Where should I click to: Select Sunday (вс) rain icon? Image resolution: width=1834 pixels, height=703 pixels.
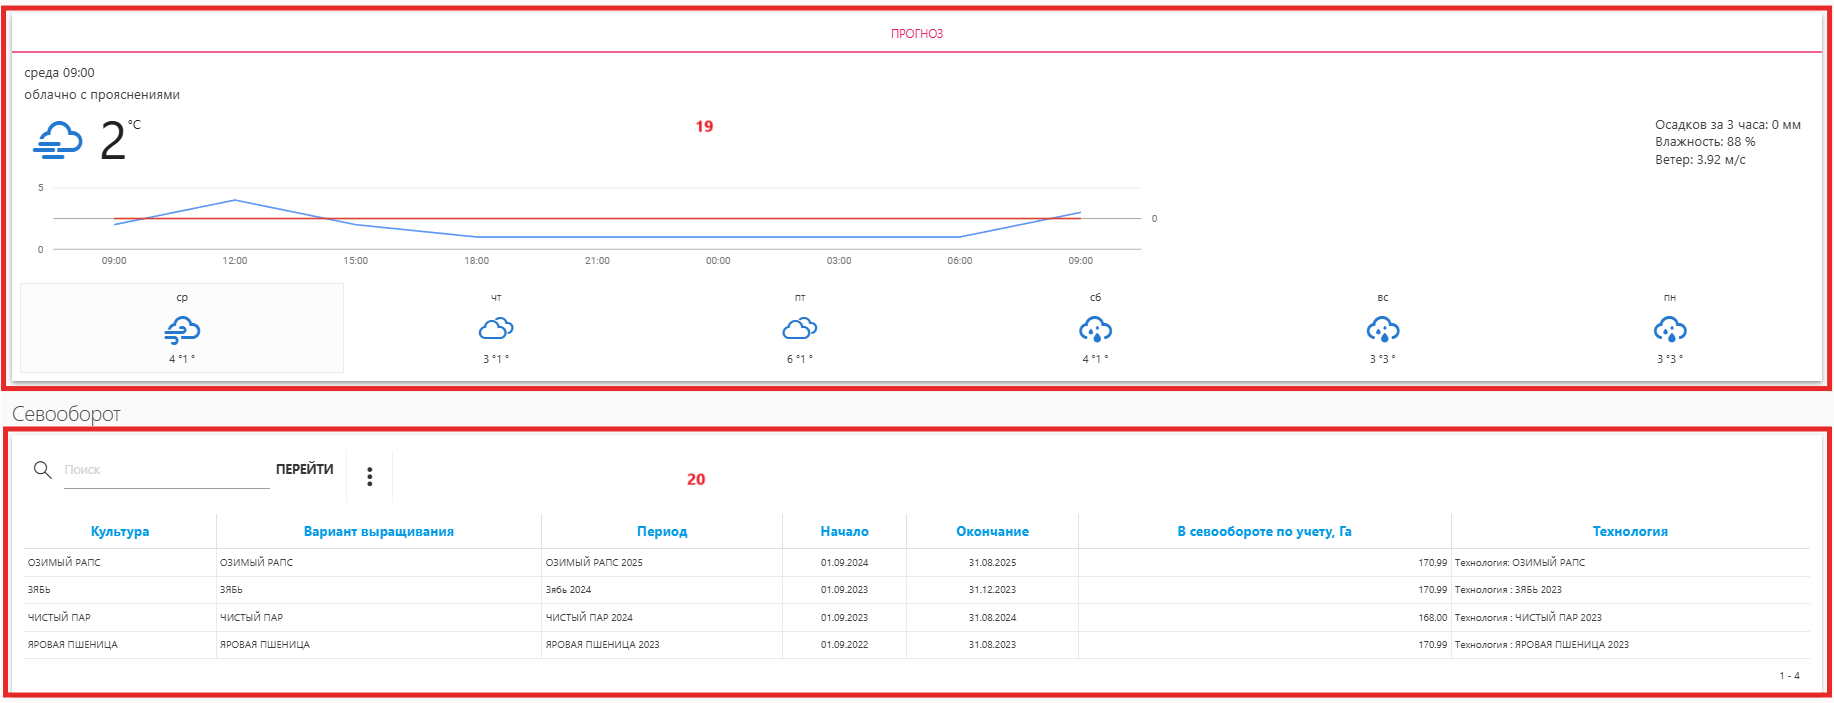click(x=1383, y=329)
